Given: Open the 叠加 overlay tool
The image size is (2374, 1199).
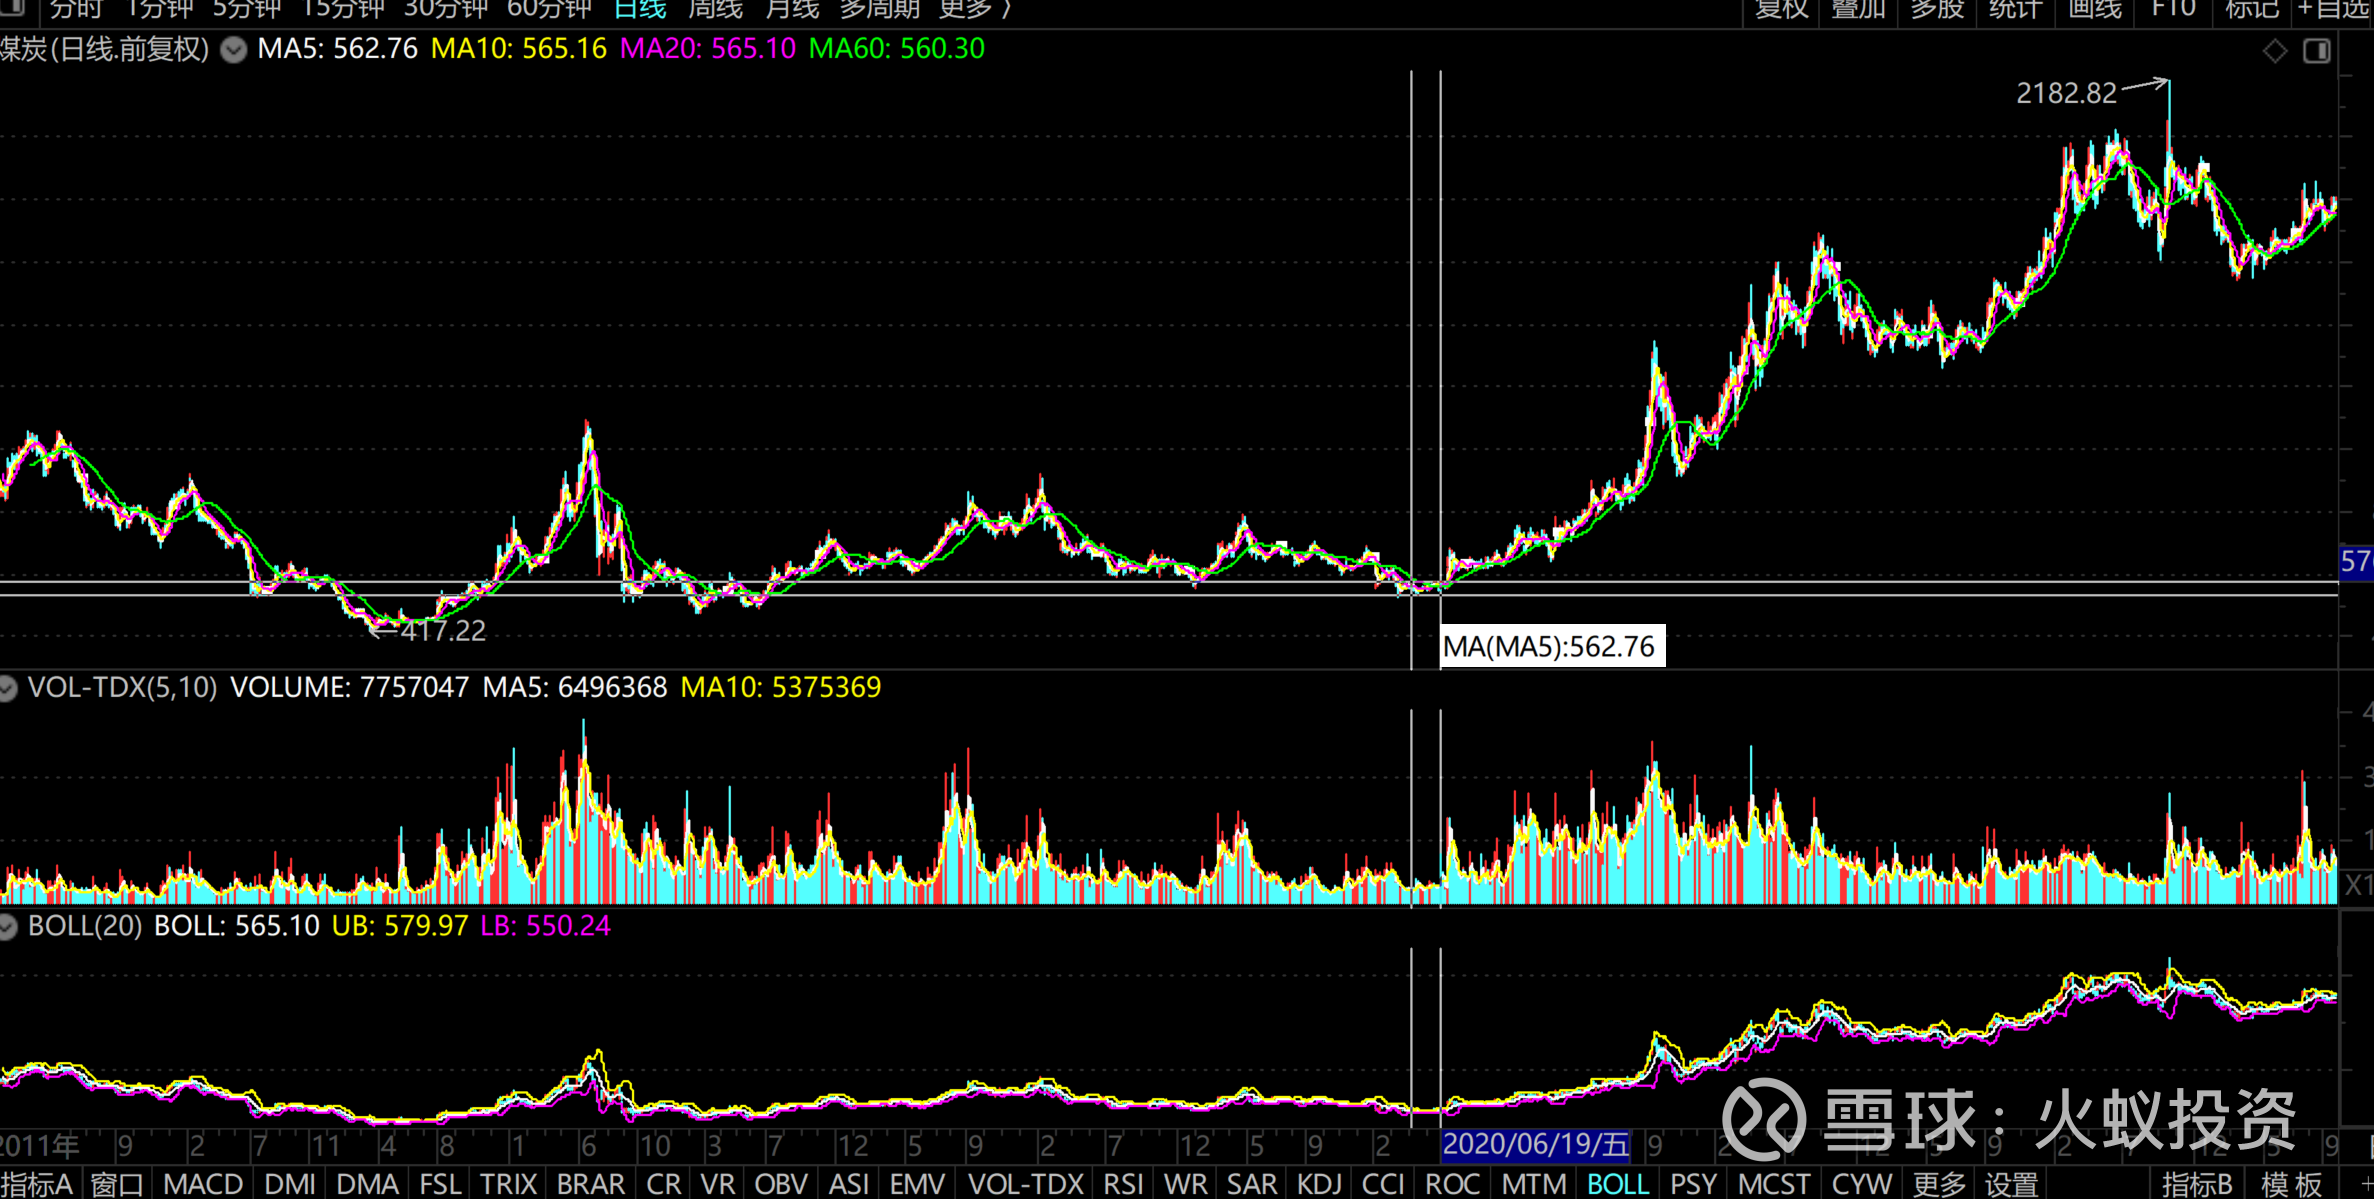Looking at the screenshot, I should click(1858, 9).
